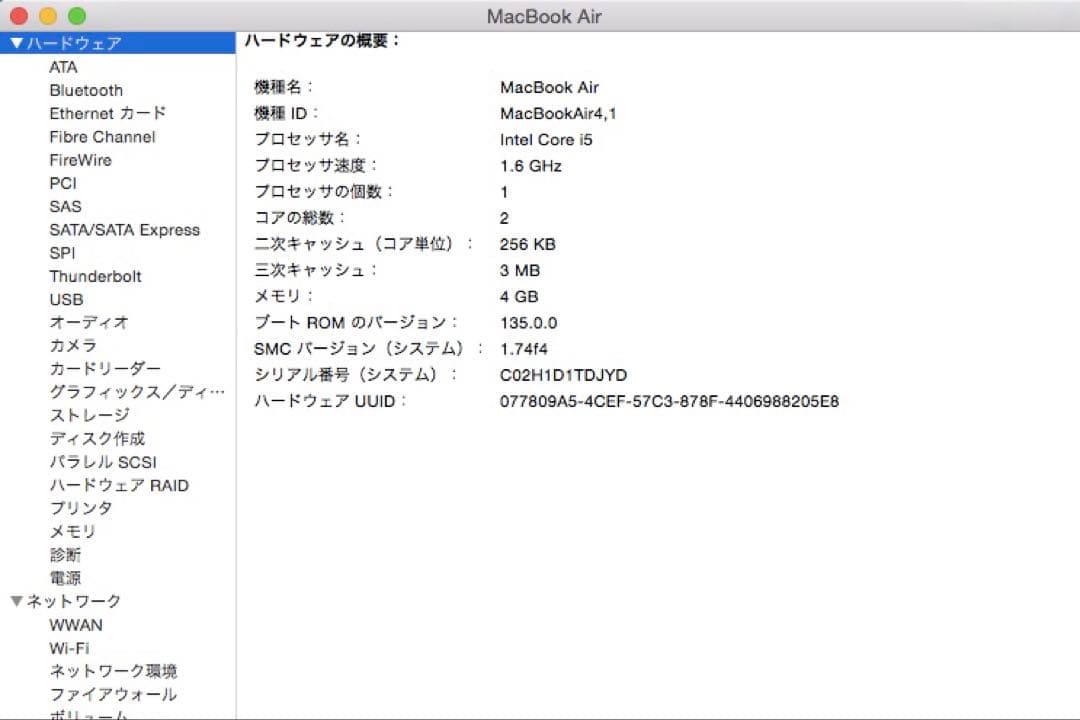
Task: Select Wi-Fi in sidebar
Action: pos(69,648)
